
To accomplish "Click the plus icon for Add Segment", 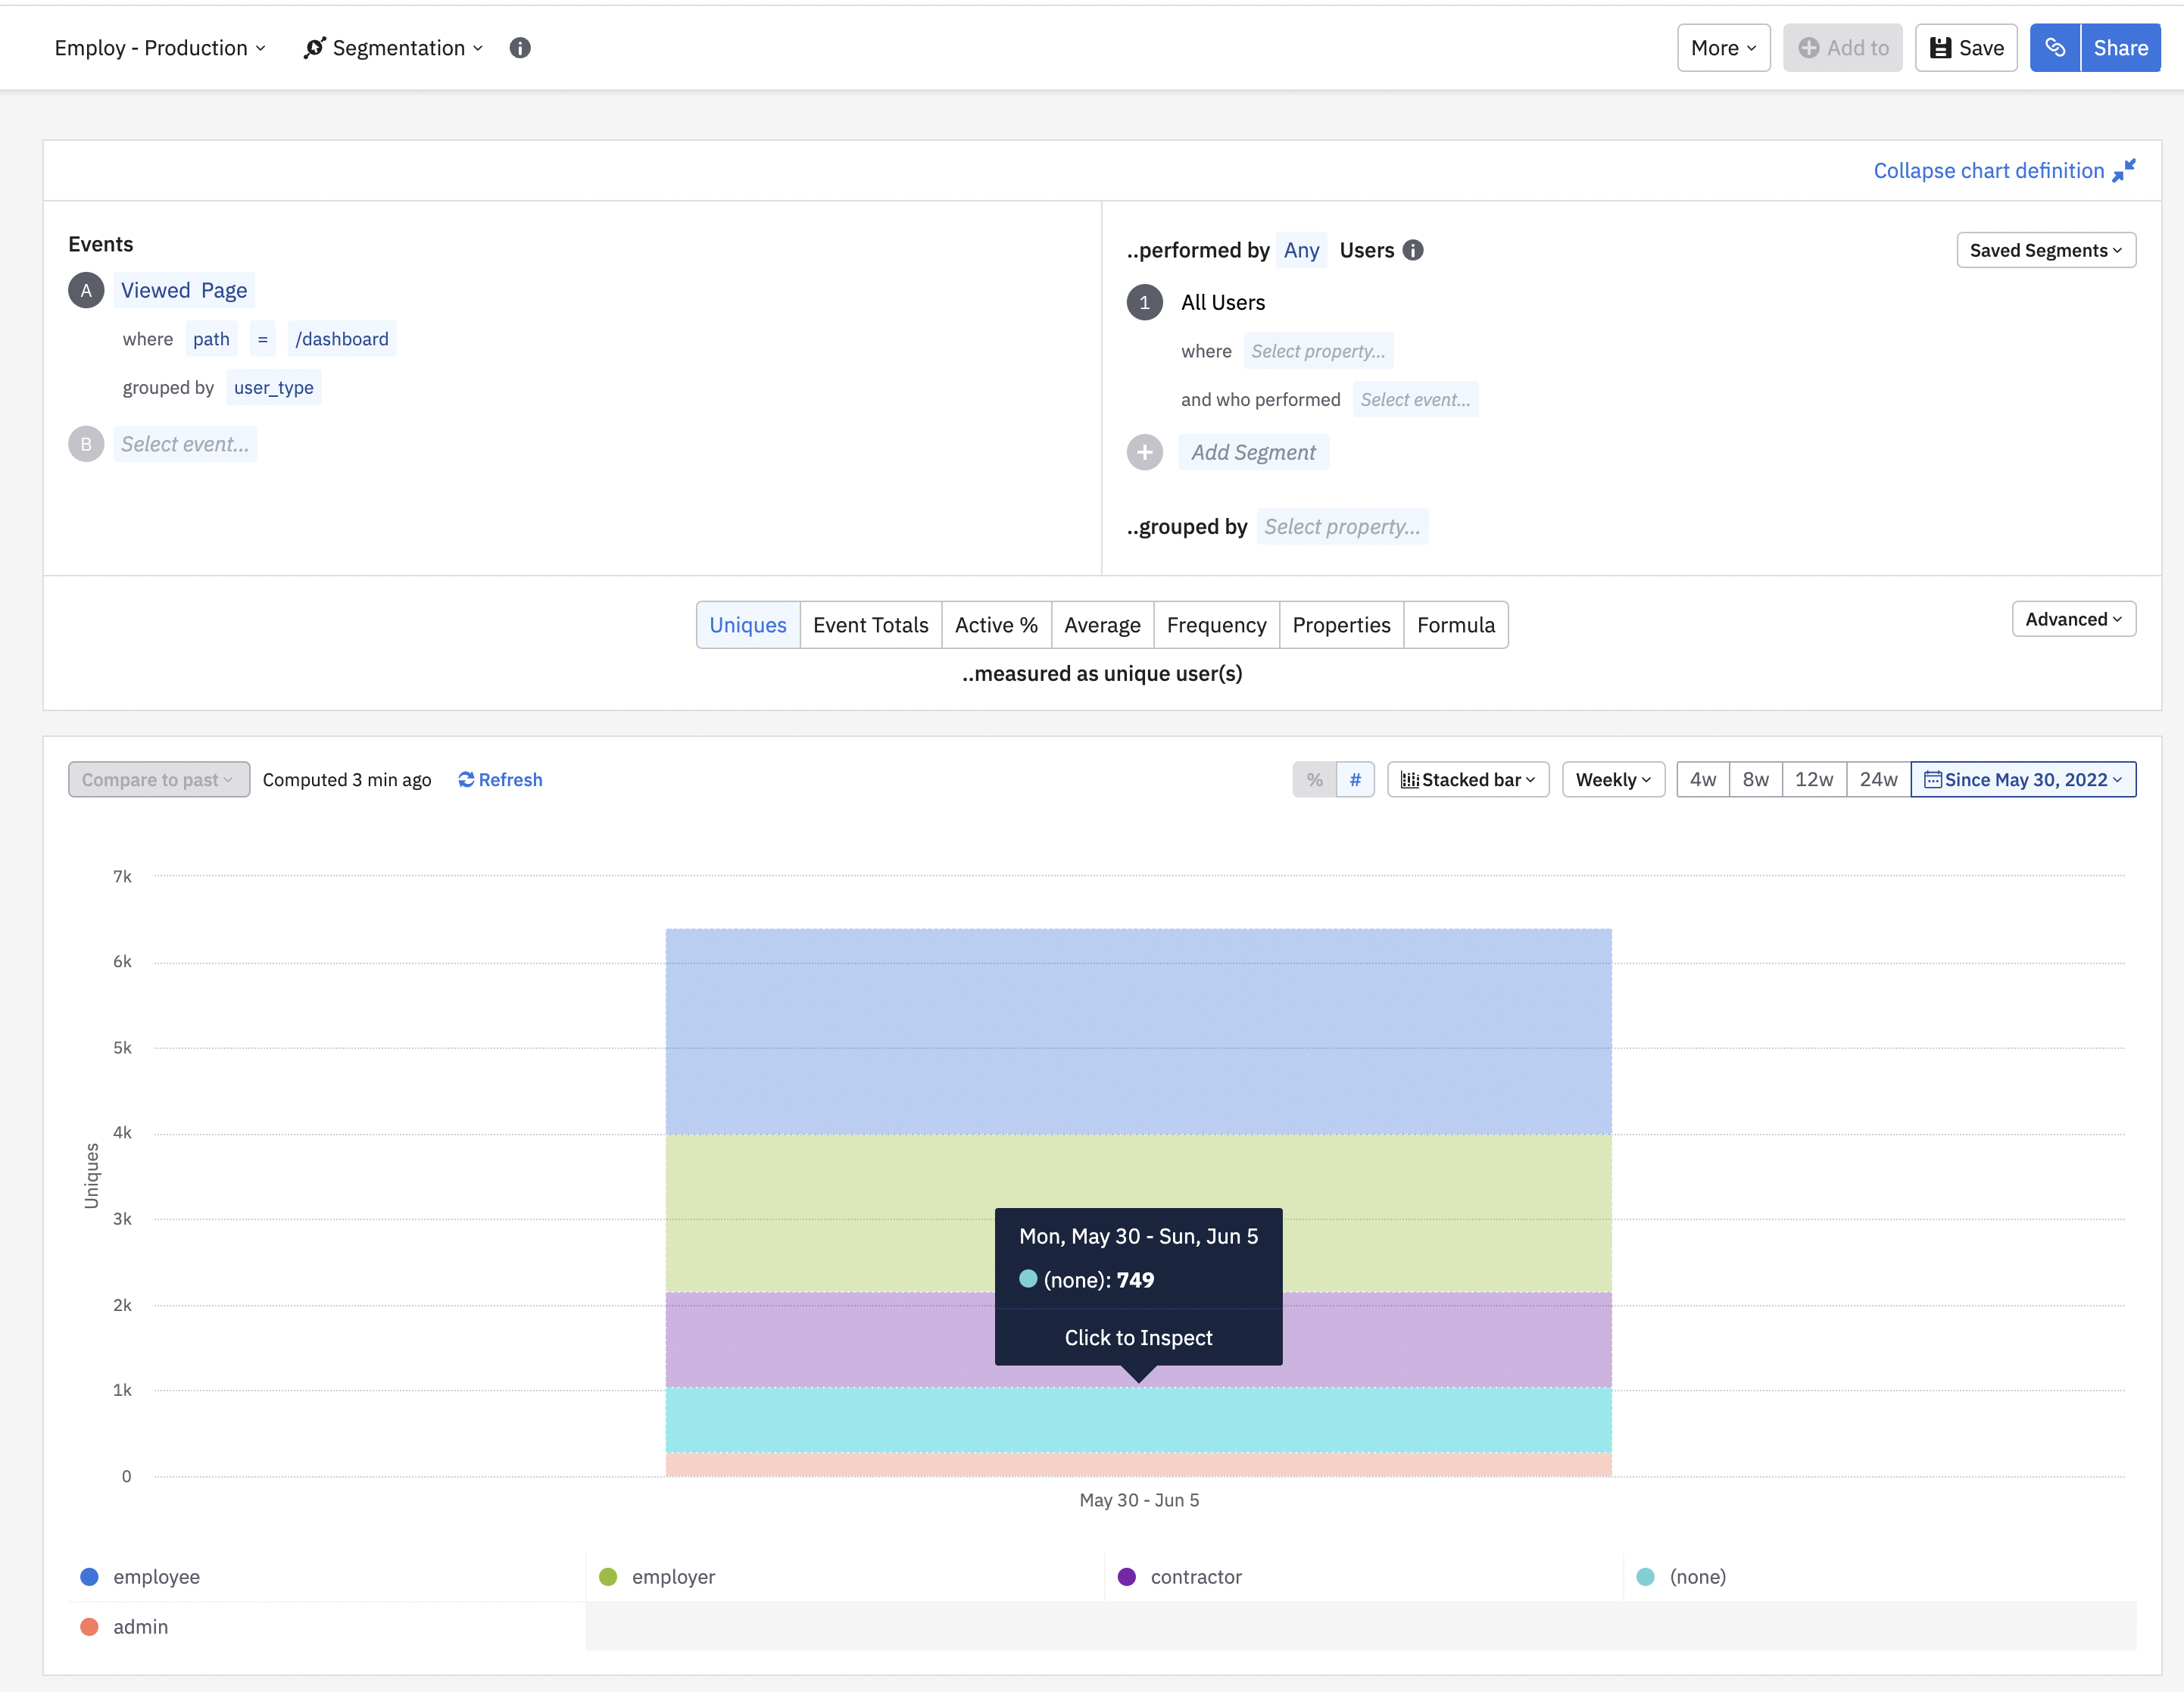I will [1145, 452].
